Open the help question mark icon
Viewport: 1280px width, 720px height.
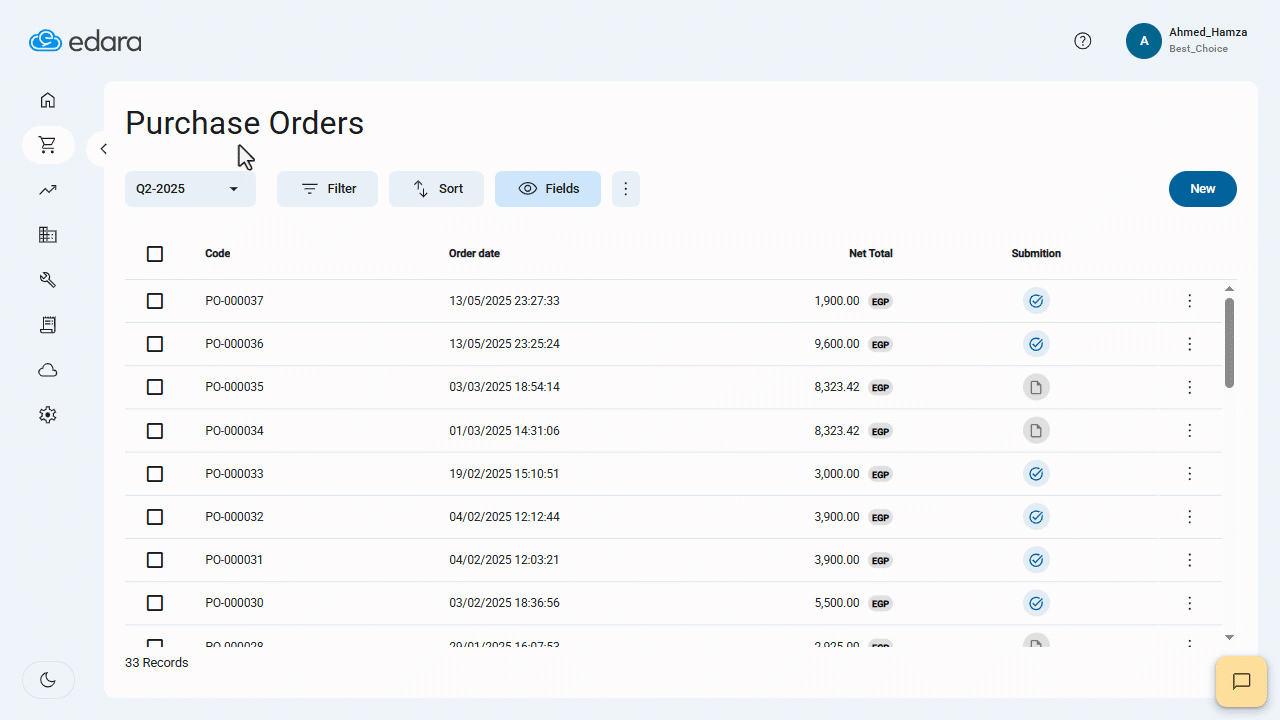click(1083, 41)
